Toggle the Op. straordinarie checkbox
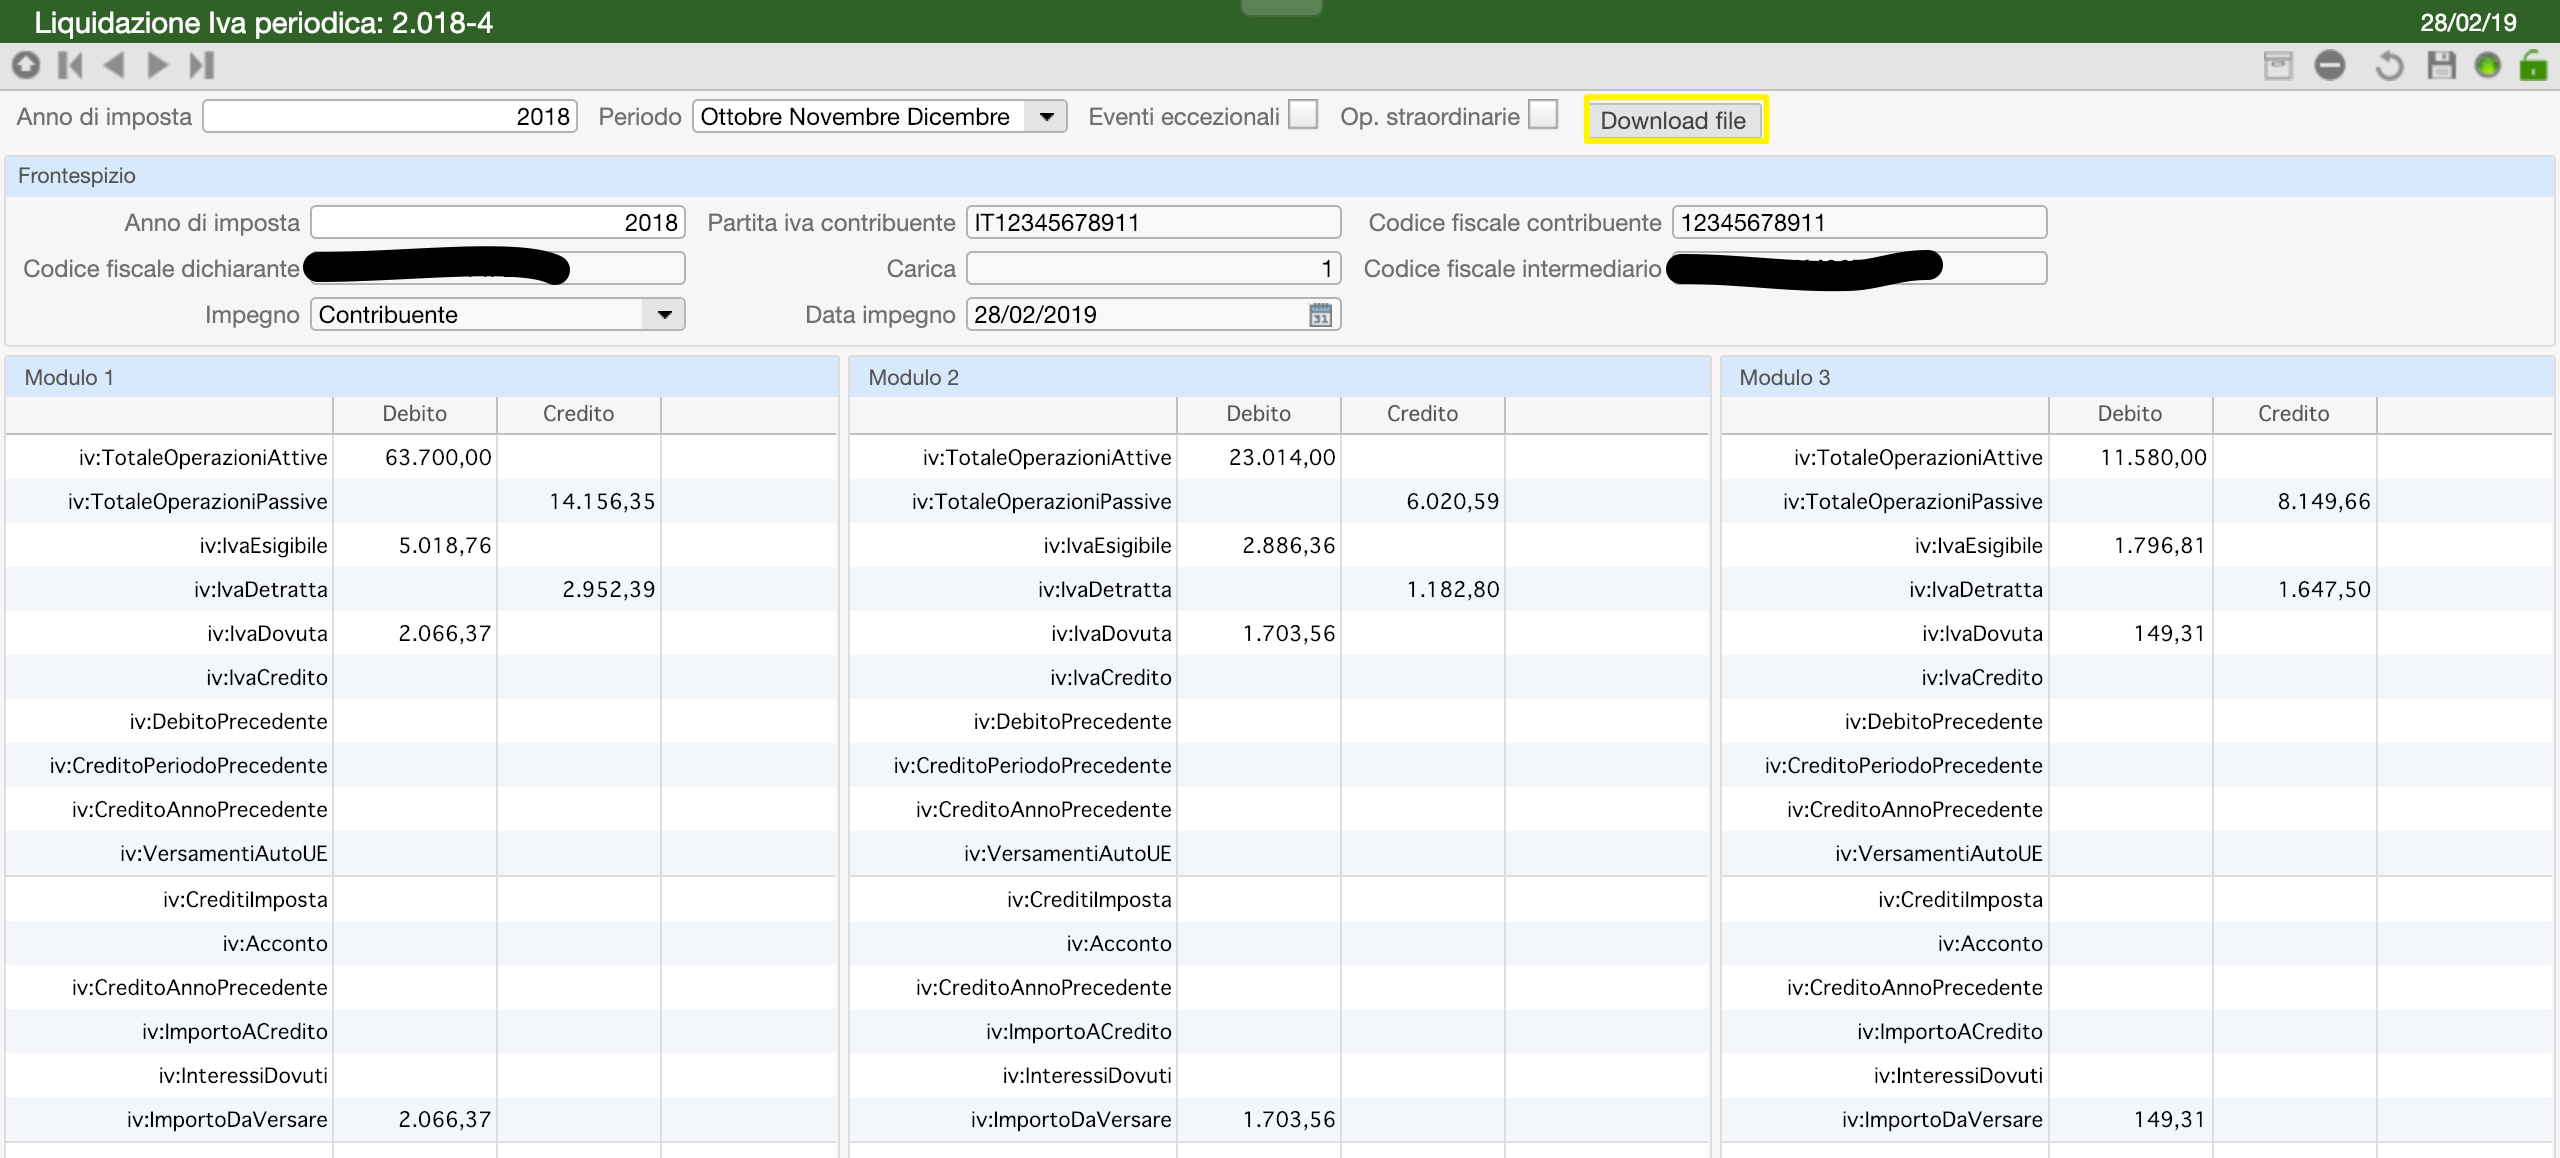 click(1543, 114)
